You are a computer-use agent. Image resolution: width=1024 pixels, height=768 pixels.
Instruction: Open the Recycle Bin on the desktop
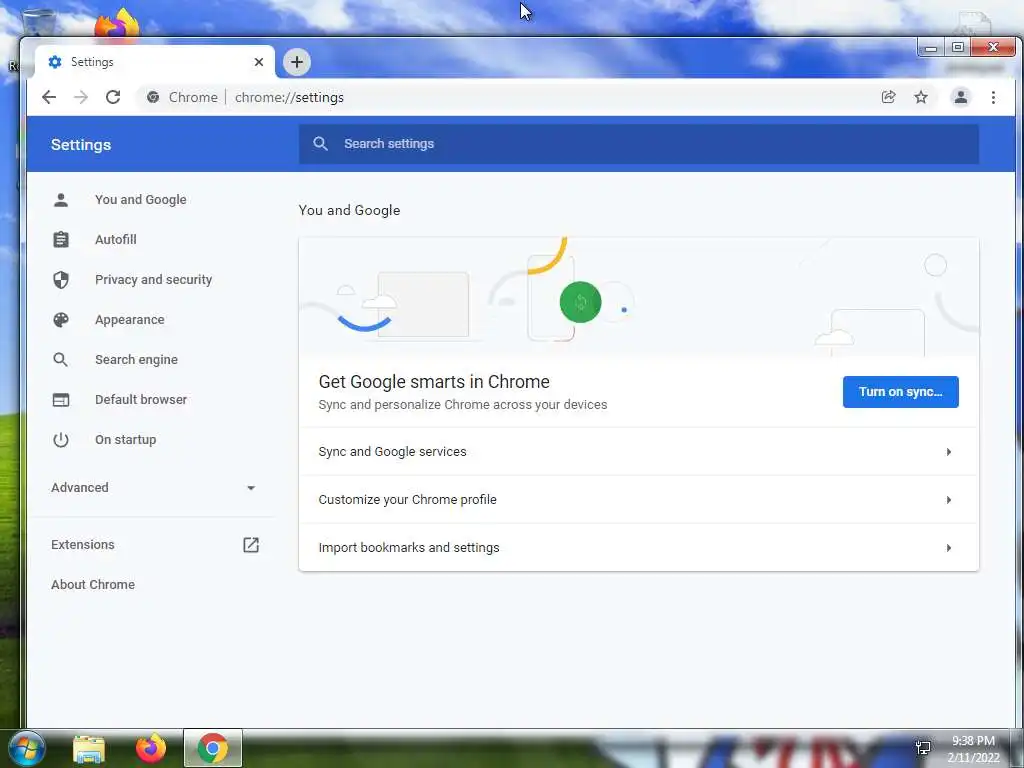tap(39, 22)
